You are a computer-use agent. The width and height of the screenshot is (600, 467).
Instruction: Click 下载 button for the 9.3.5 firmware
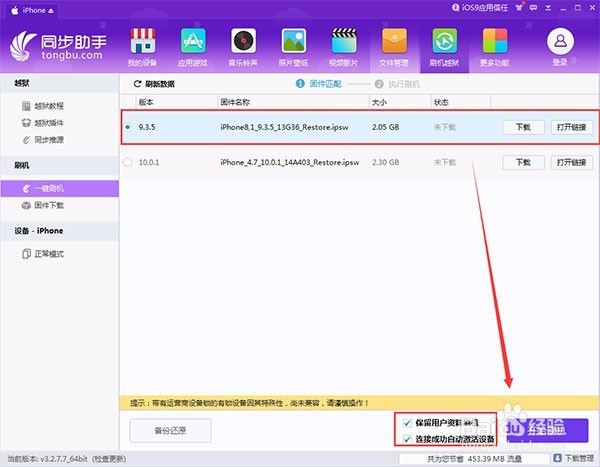(523, 127)
